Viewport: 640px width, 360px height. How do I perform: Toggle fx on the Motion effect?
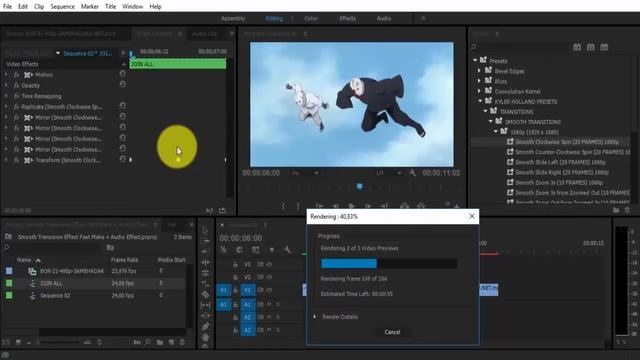16,75
